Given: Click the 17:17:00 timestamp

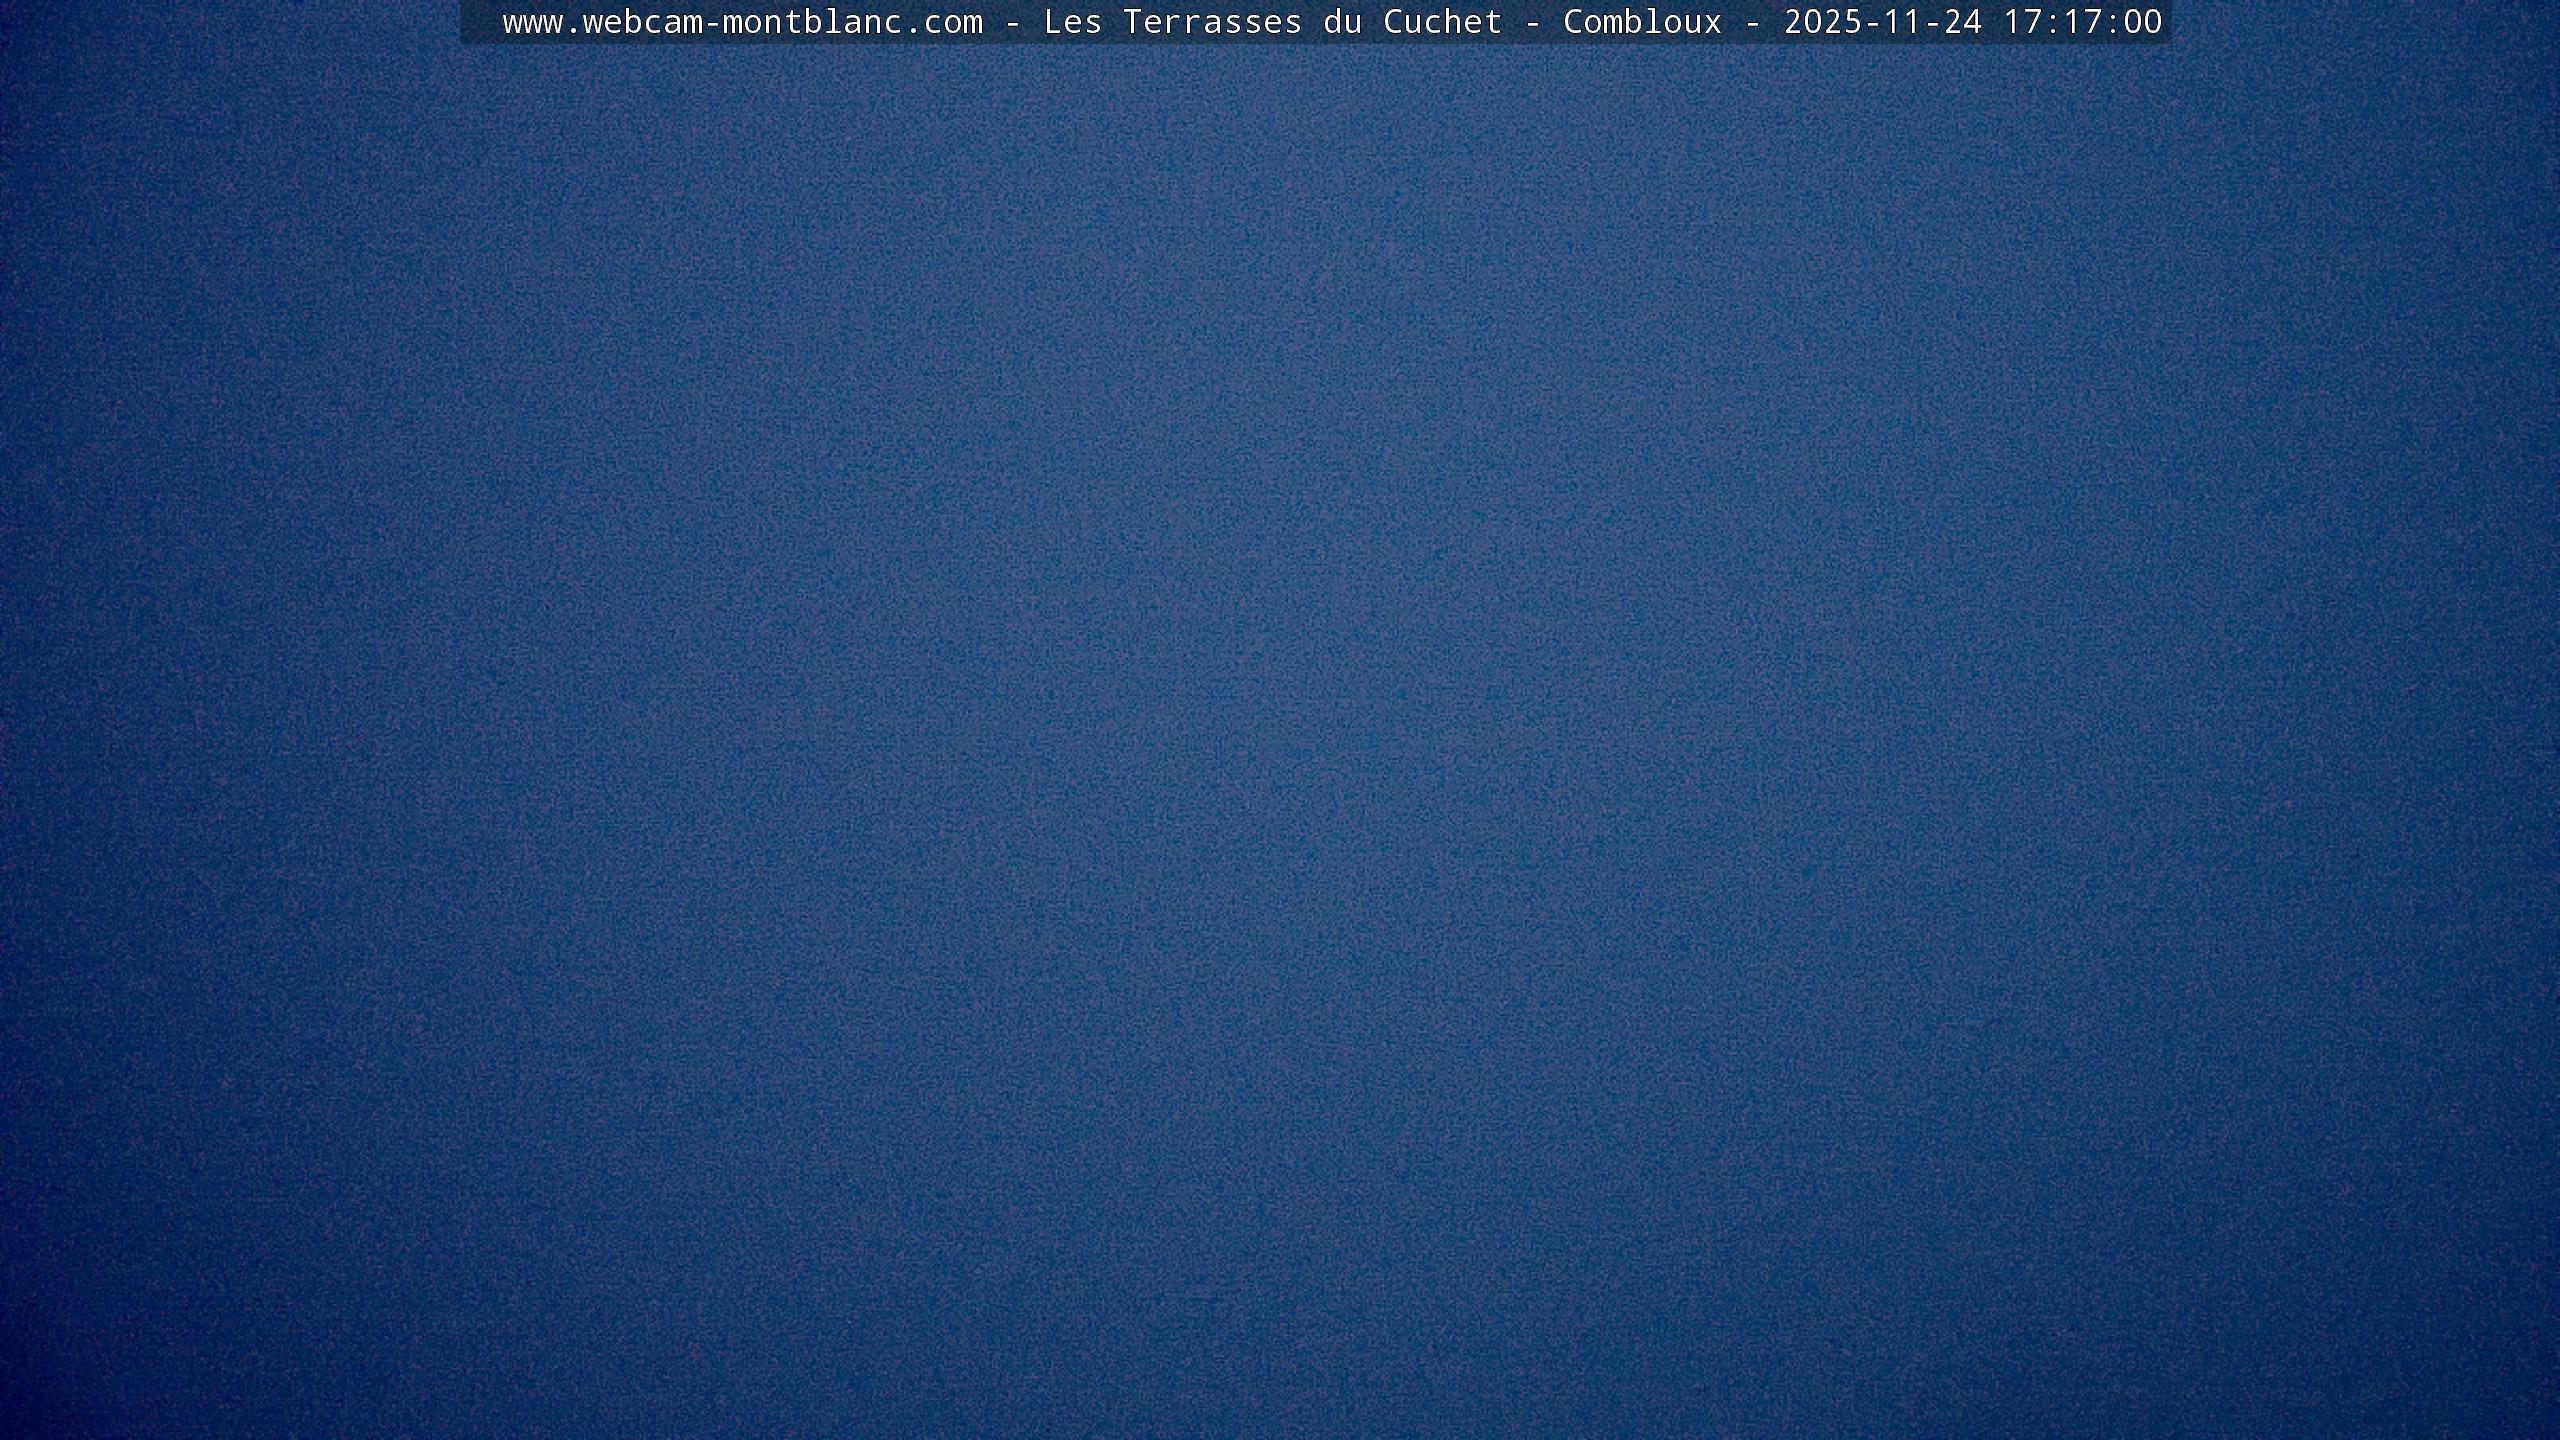Looking at the screenshot, I should 2082,22.
